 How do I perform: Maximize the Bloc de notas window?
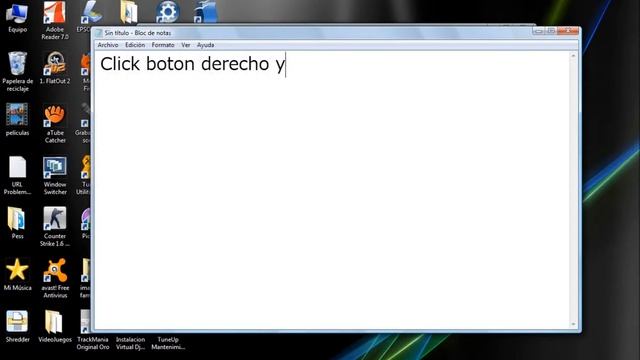point(551,31)
